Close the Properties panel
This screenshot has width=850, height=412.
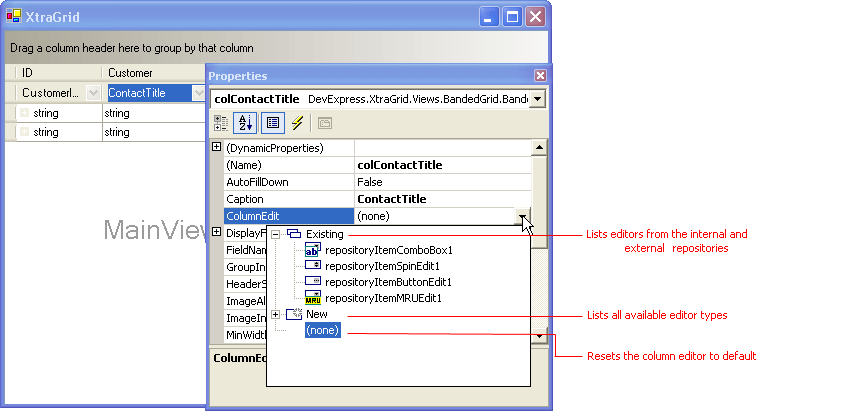pos(540,75)
